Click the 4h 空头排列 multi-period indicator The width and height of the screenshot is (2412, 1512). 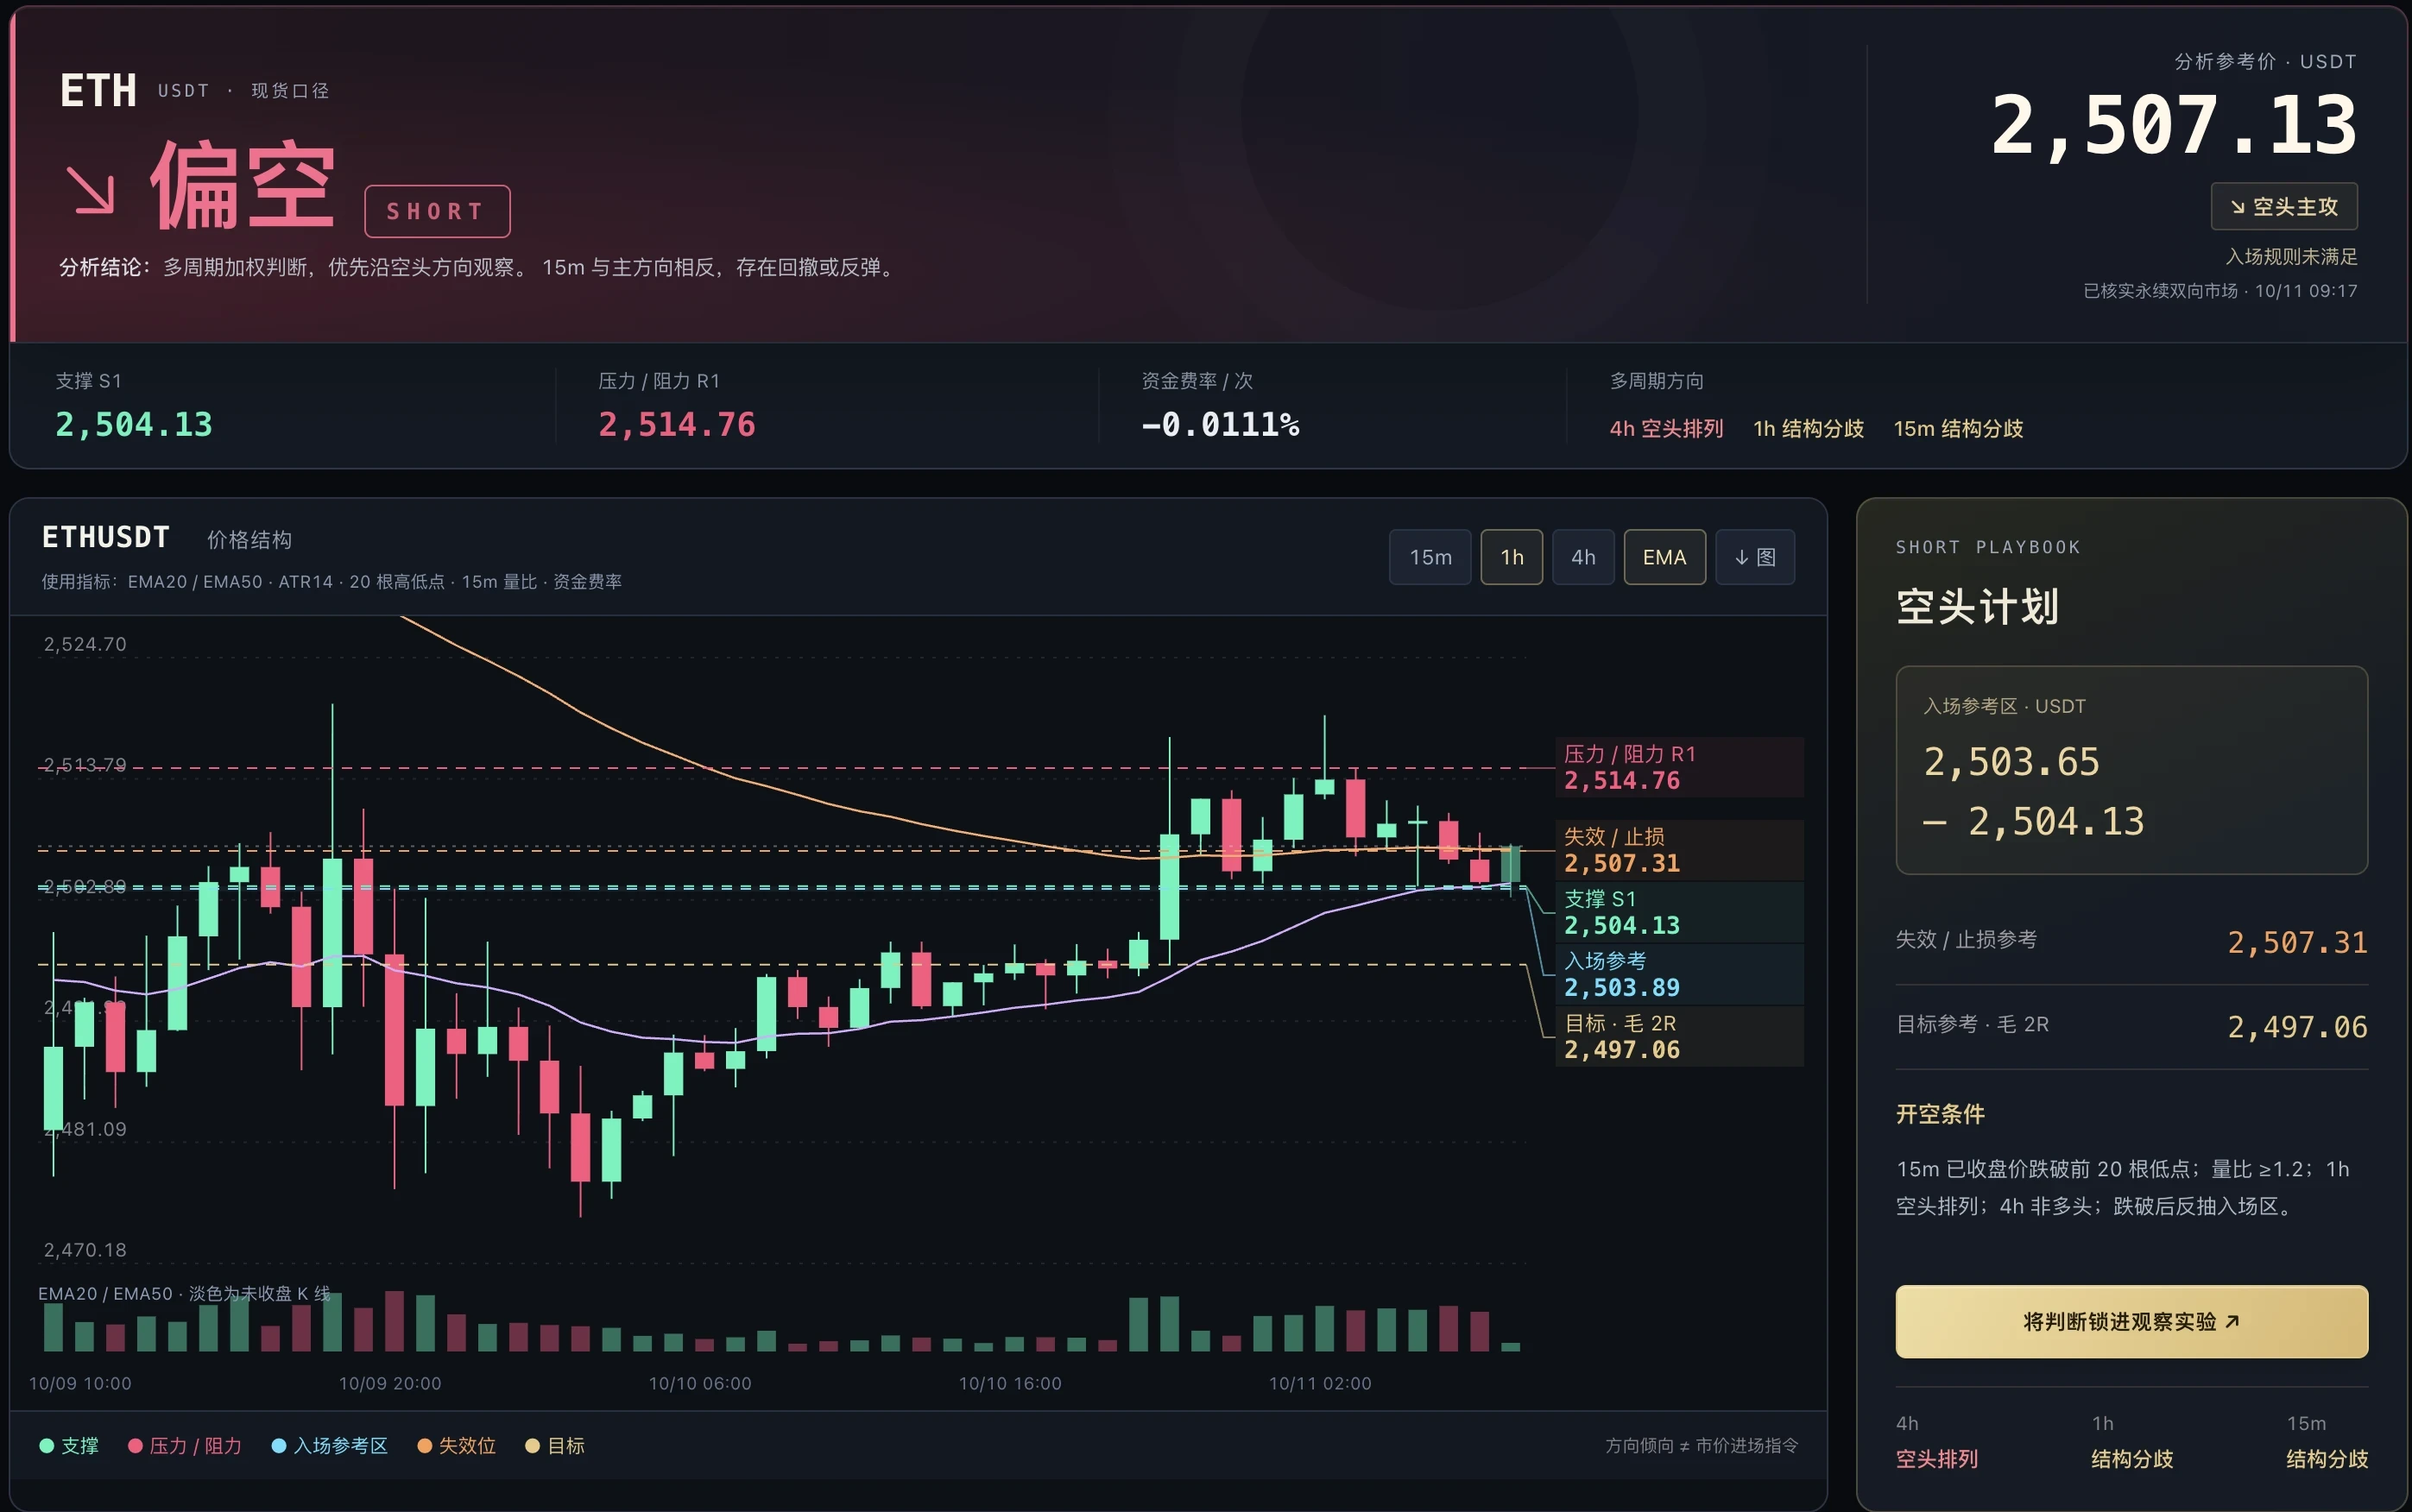(1666, 428)
